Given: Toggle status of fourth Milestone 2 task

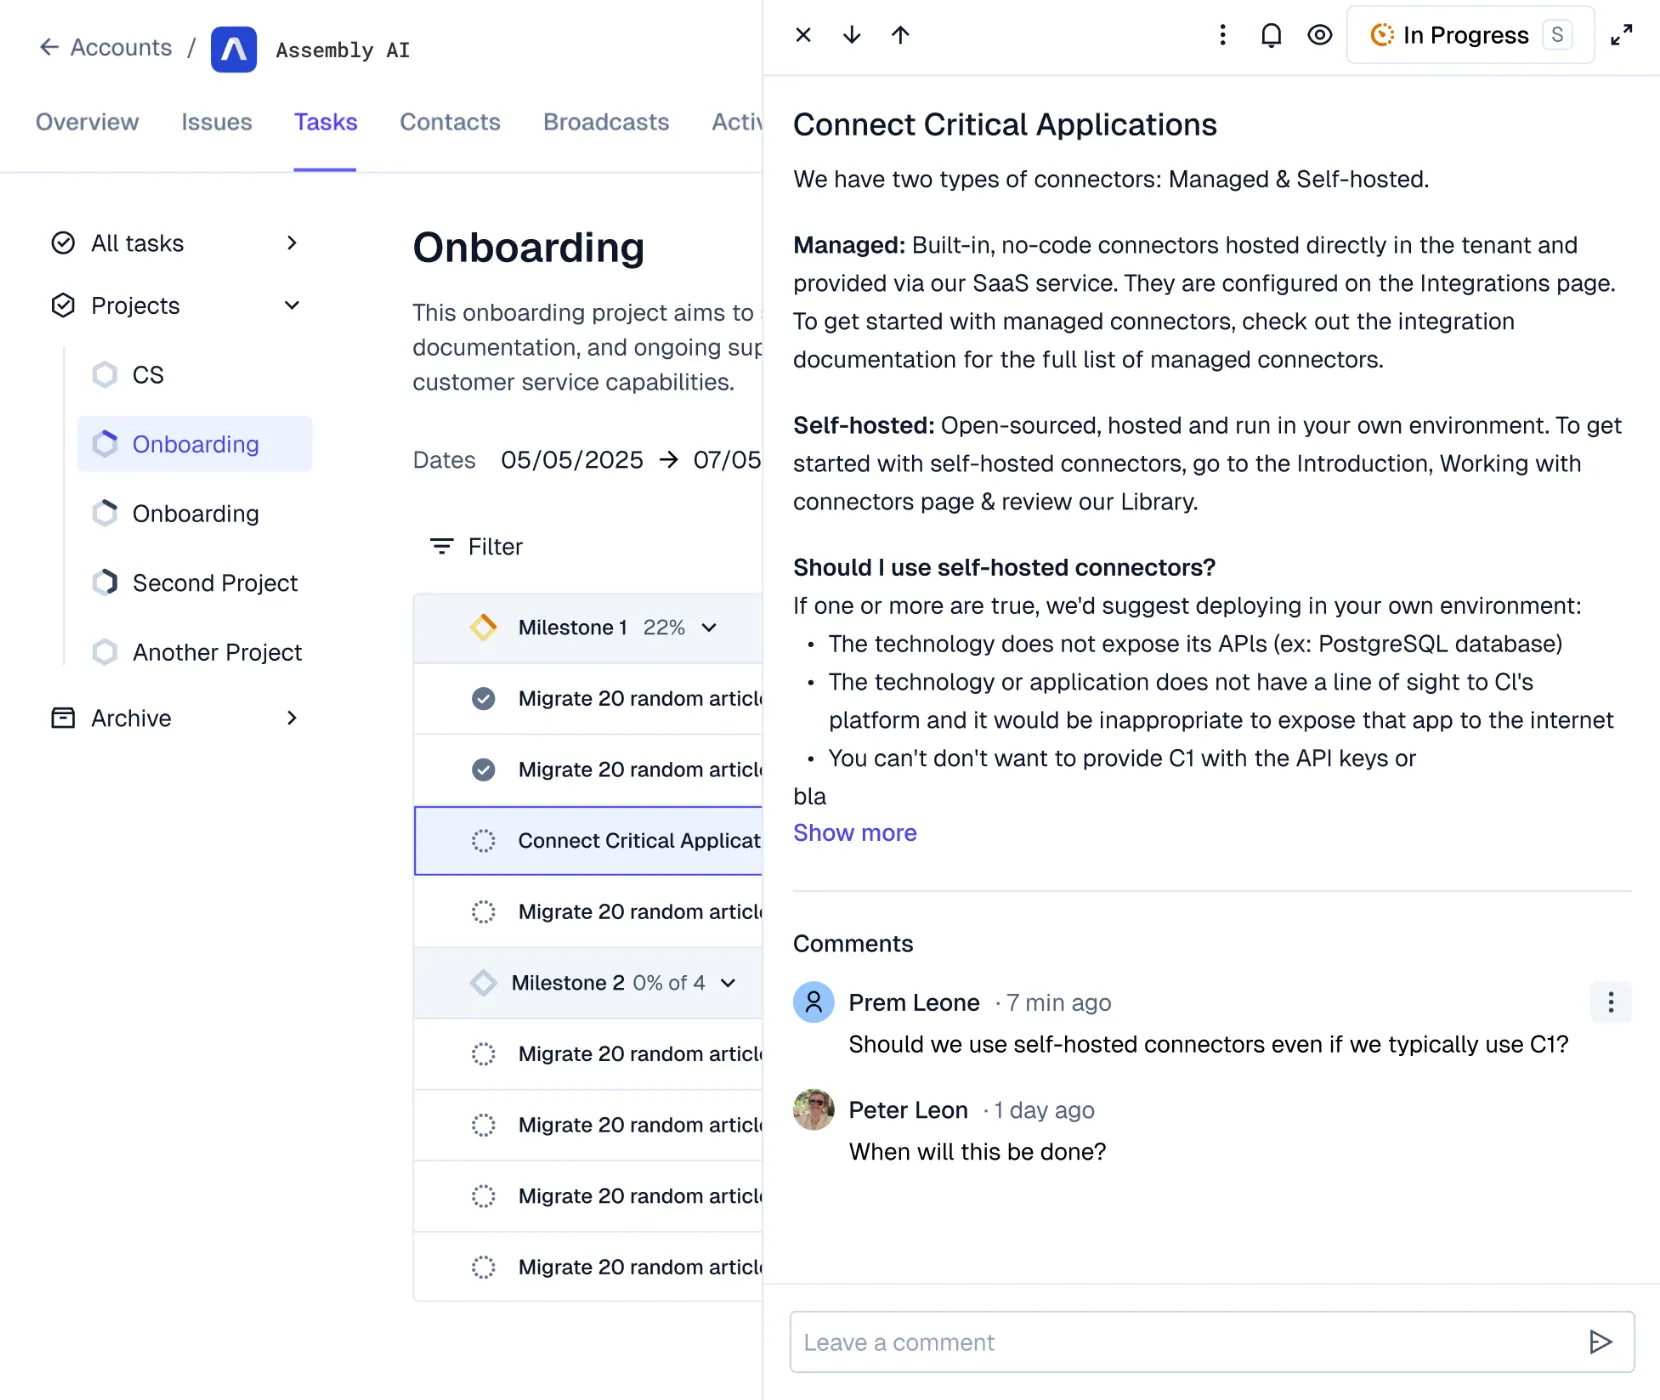Looking at the screenshot, I should (x=483, y=1267).
